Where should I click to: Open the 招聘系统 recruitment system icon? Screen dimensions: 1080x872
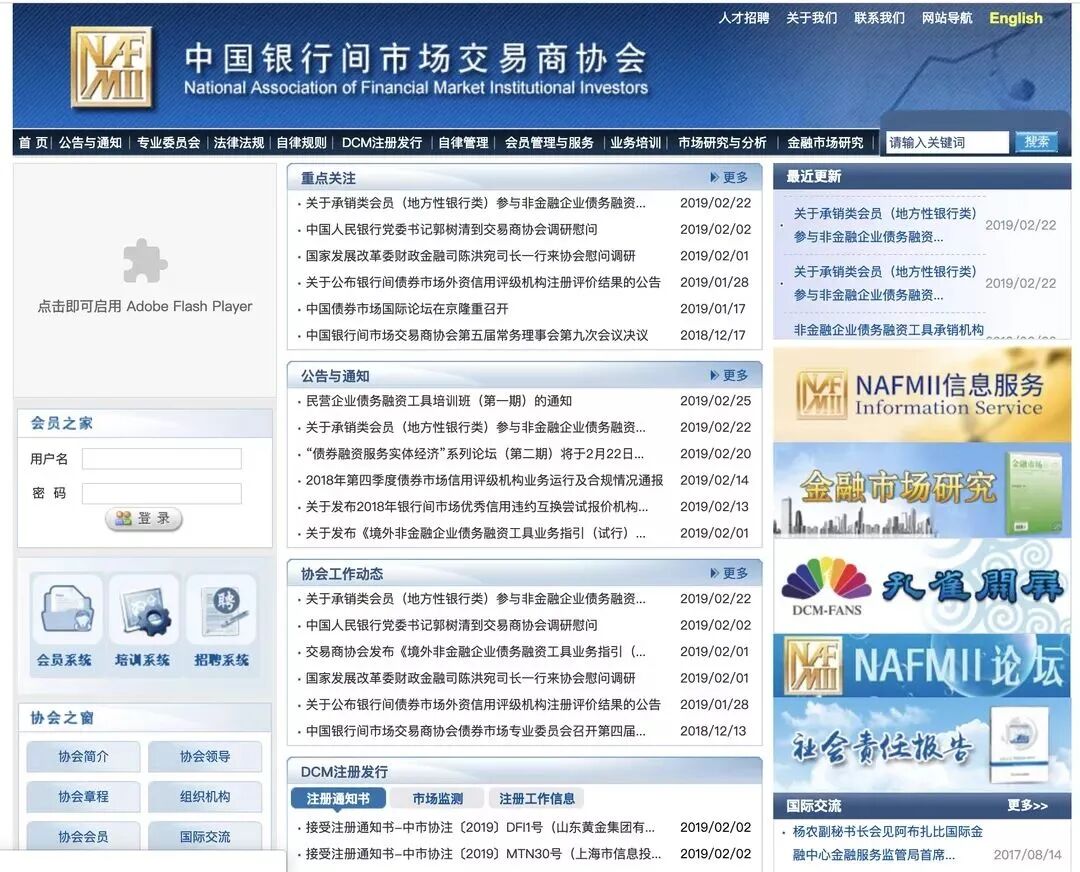click(x=220, y=608)
